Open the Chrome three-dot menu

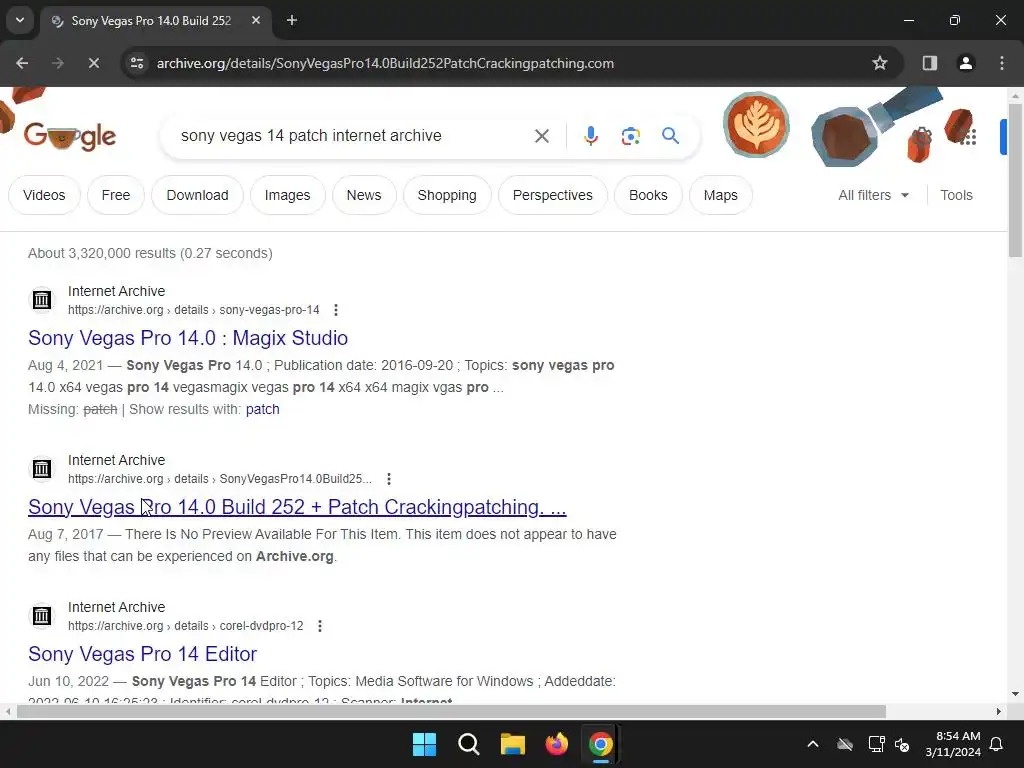tap(1002, 63)
